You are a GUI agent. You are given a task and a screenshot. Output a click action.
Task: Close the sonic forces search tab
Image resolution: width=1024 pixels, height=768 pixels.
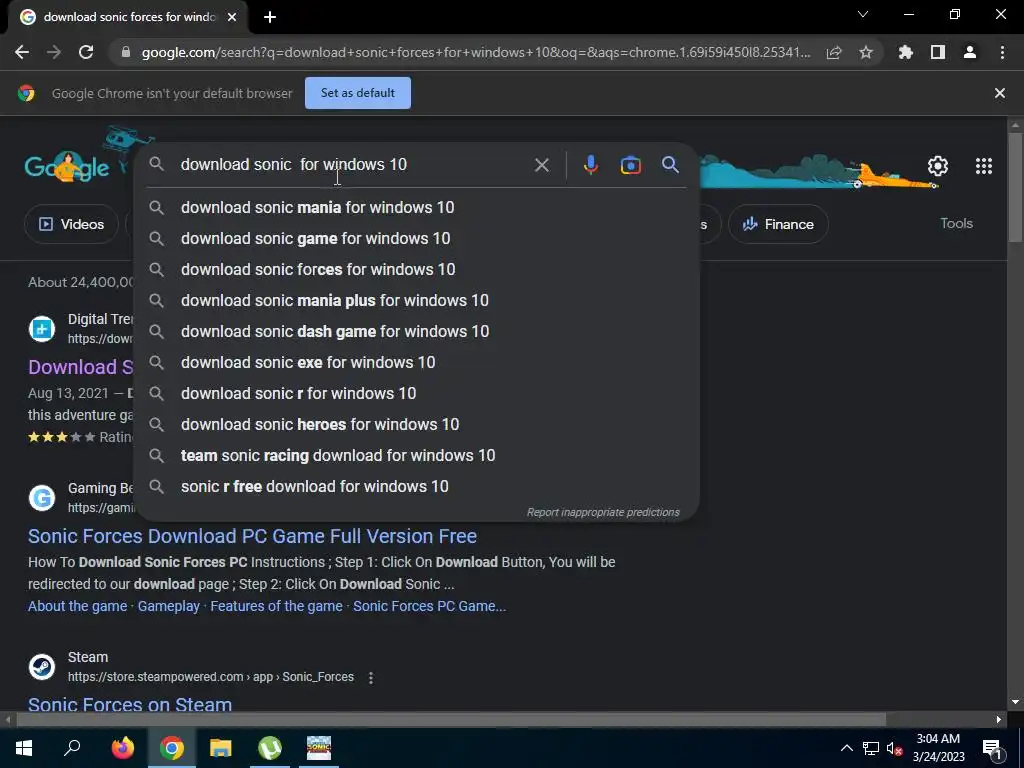pos(232,18)
